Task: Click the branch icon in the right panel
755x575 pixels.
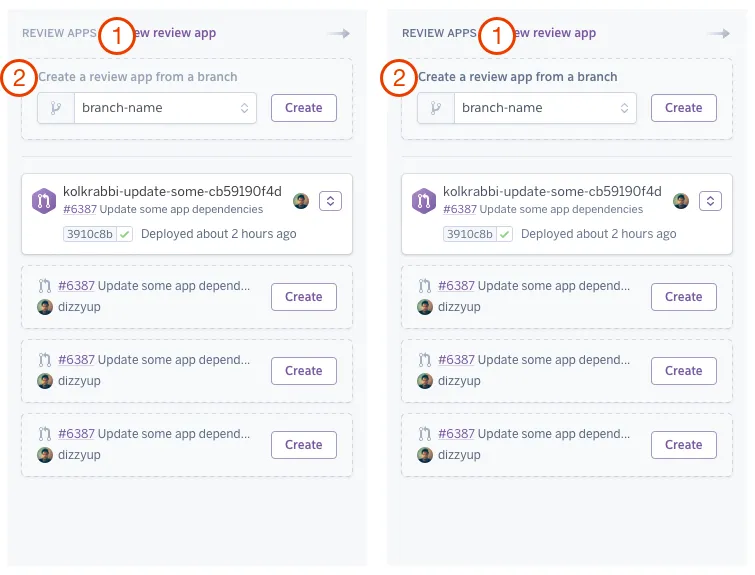Action: (436, 108)
